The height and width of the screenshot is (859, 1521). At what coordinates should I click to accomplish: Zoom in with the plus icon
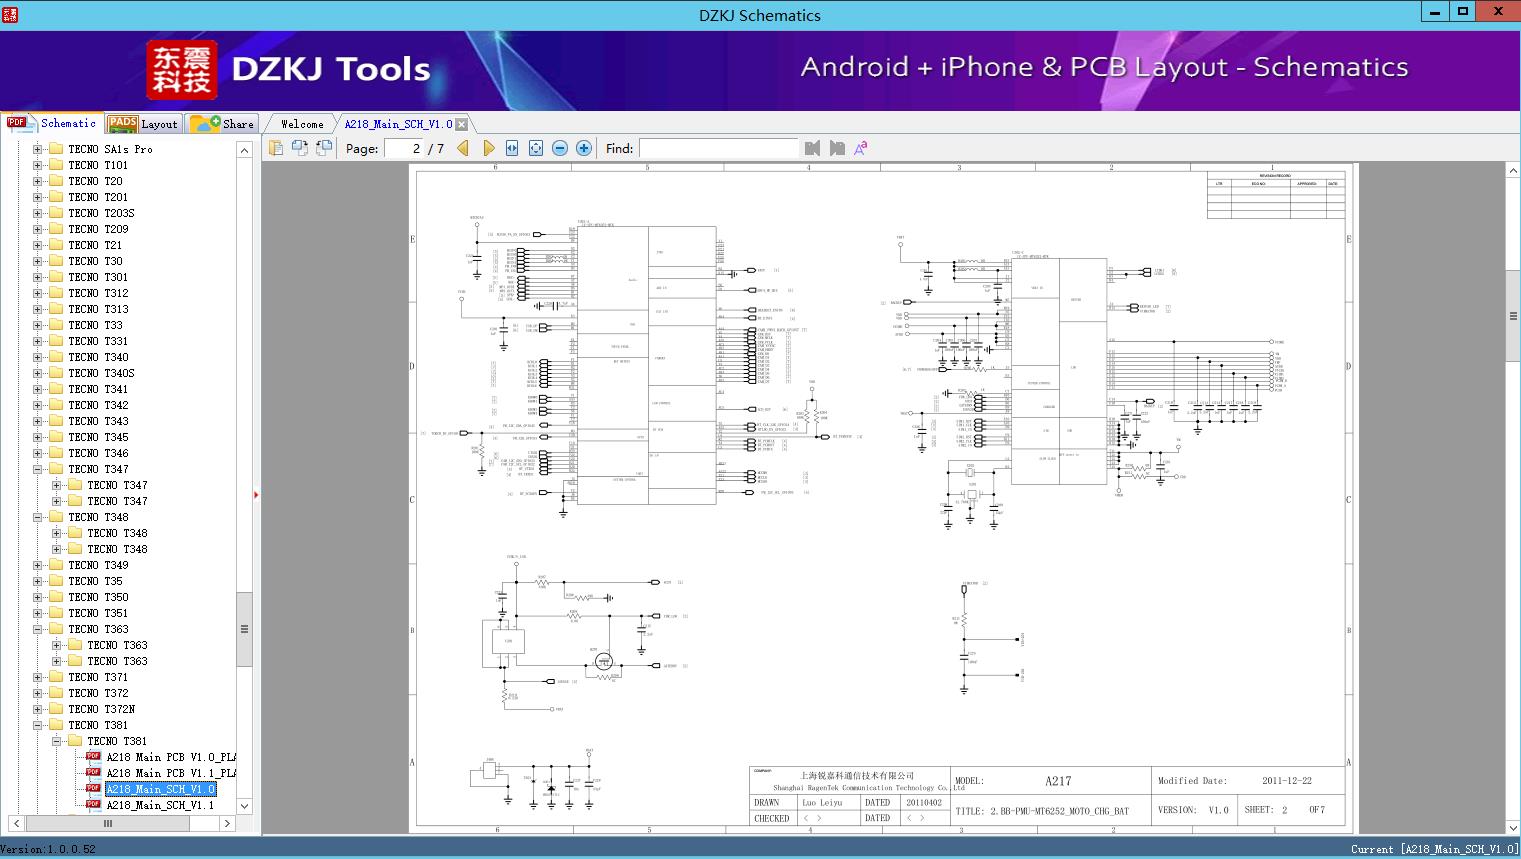(584, 148)
